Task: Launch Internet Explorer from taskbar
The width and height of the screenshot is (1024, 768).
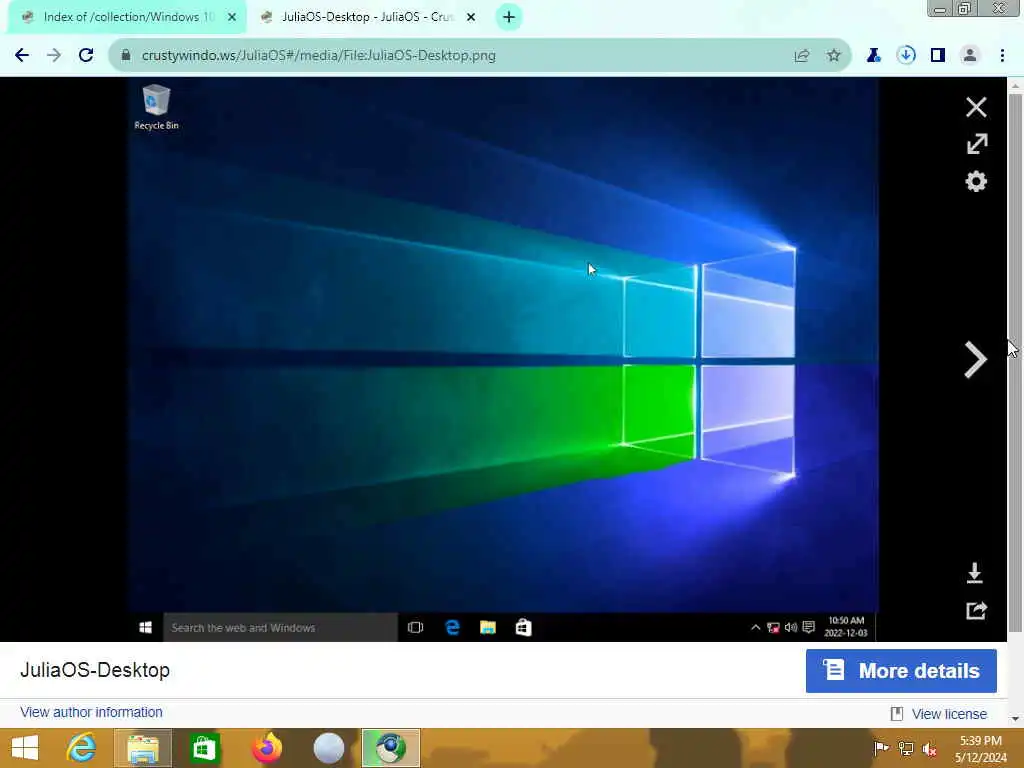Action: pyautogui.click(x=81, y=748)
